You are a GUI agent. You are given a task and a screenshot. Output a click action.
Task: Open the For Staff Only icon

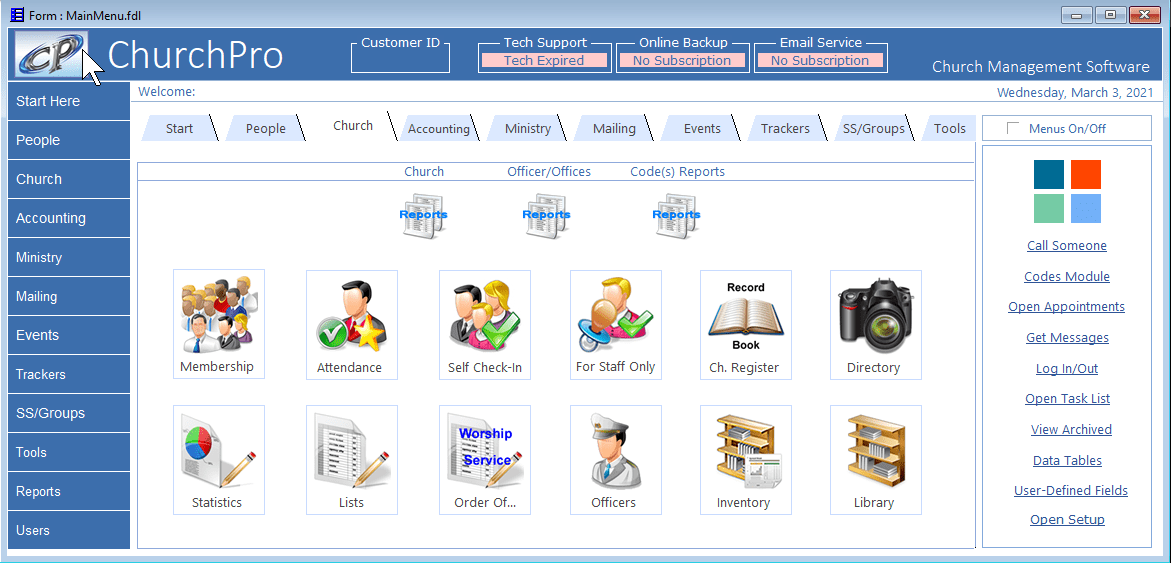[x=615, y=324]
